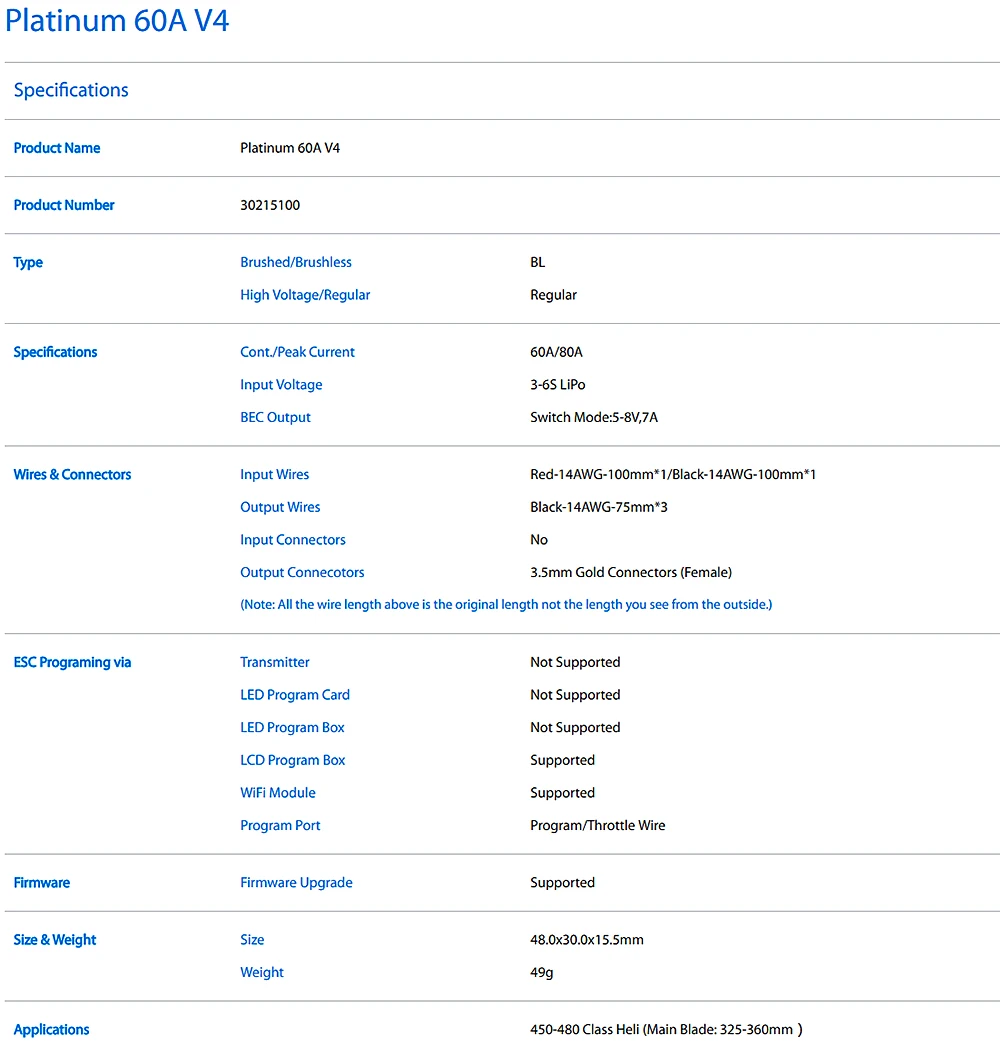Viewport: 1000px width, 1046px height.
Task: Click the 'LED Program Card' label
Action: 295,695
